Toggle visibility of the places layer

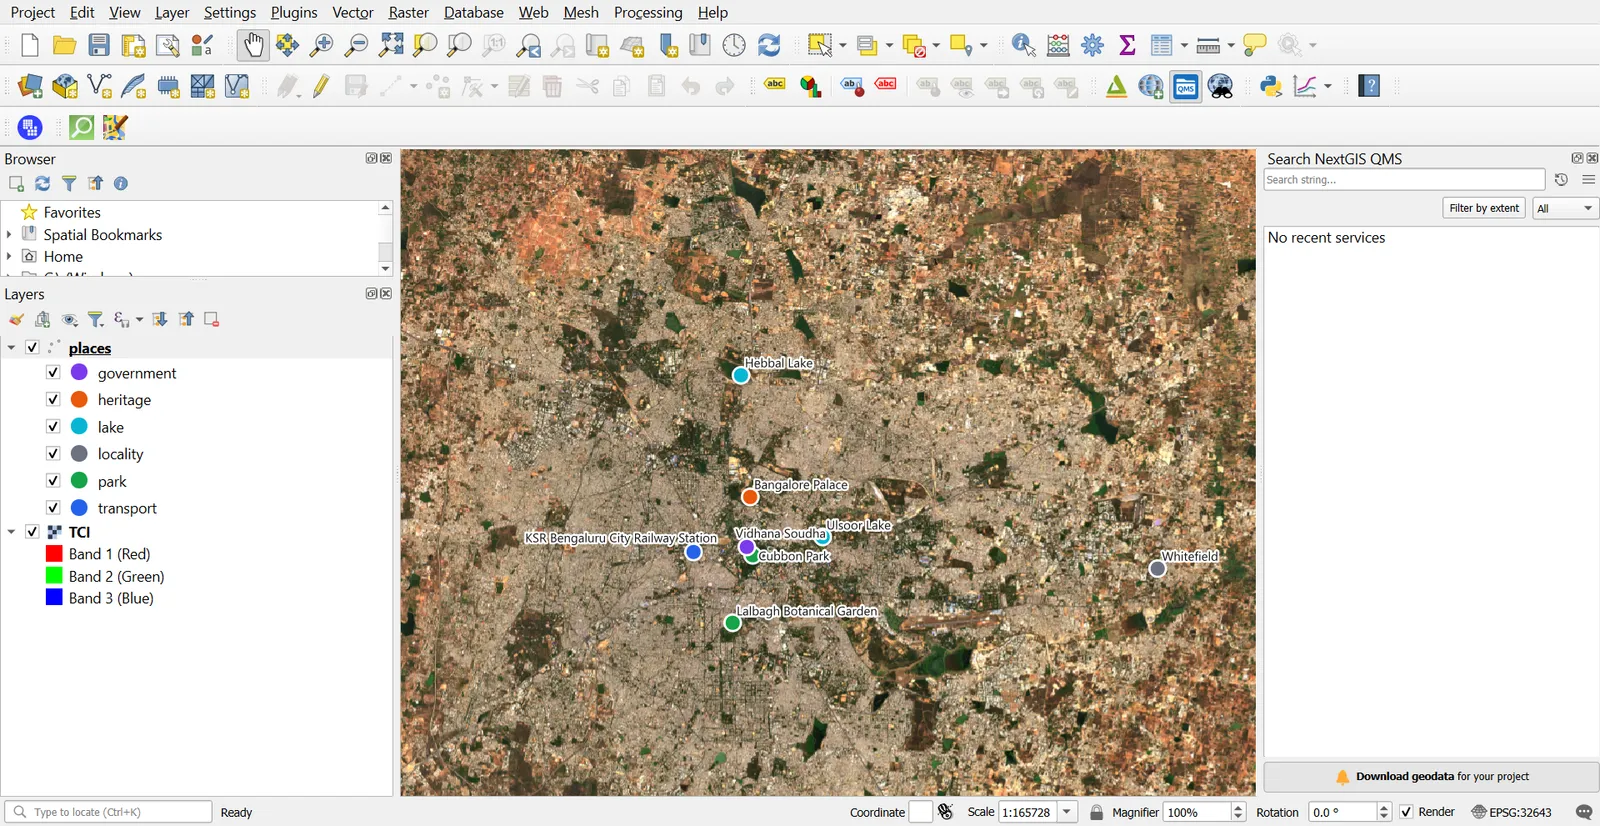coord(32,347)
